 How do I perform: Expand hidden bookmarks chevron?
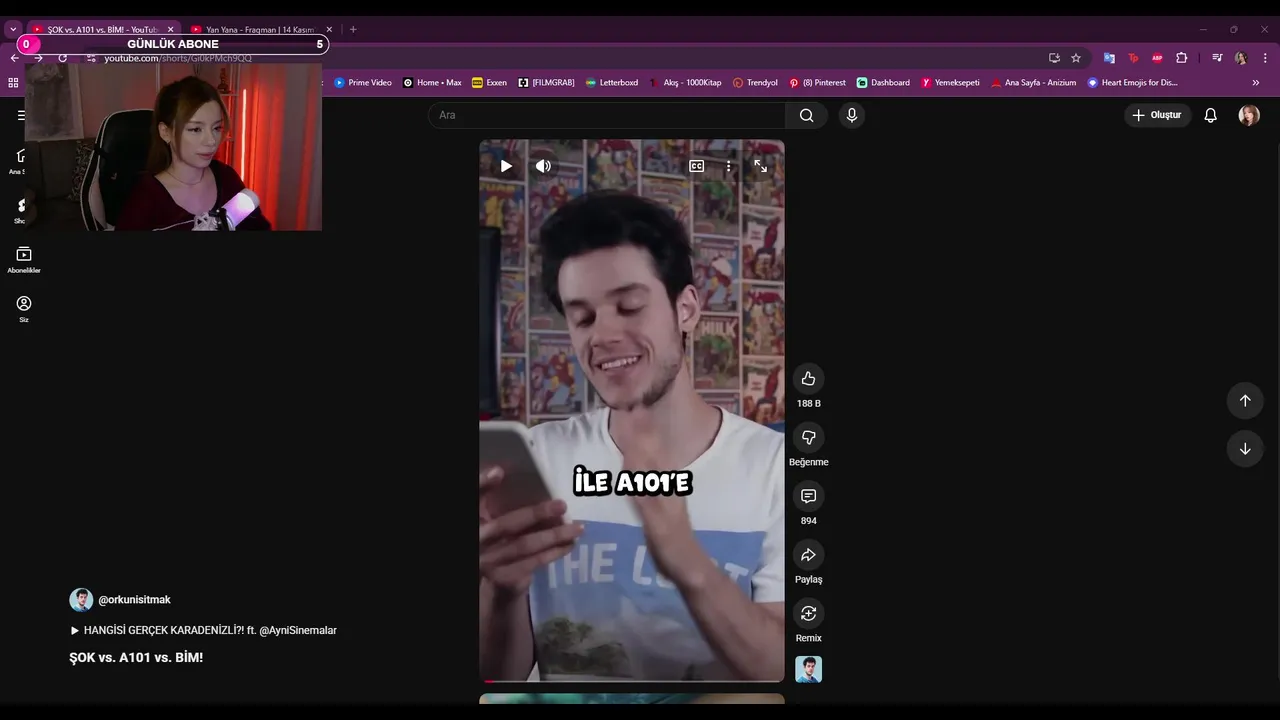pyautogui.click(x=1256, y=83)
